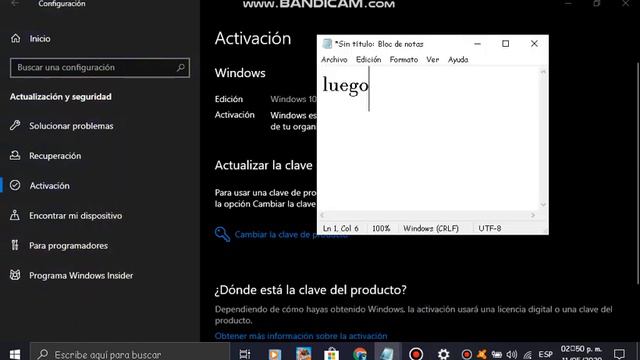Open Obtener más información sobre la activación

301,336
